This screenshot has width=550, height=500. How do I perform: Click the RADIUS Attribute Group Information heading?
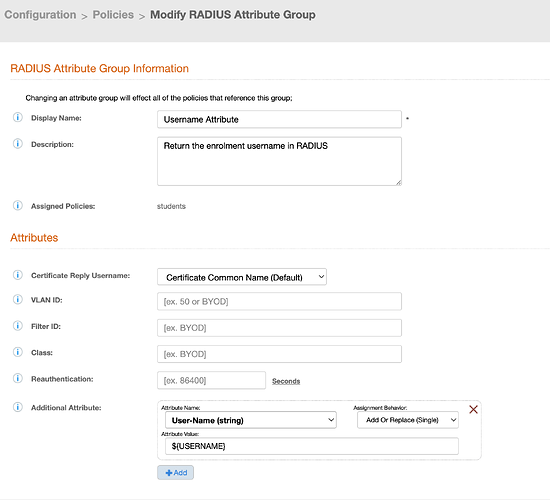click(99, 68)
